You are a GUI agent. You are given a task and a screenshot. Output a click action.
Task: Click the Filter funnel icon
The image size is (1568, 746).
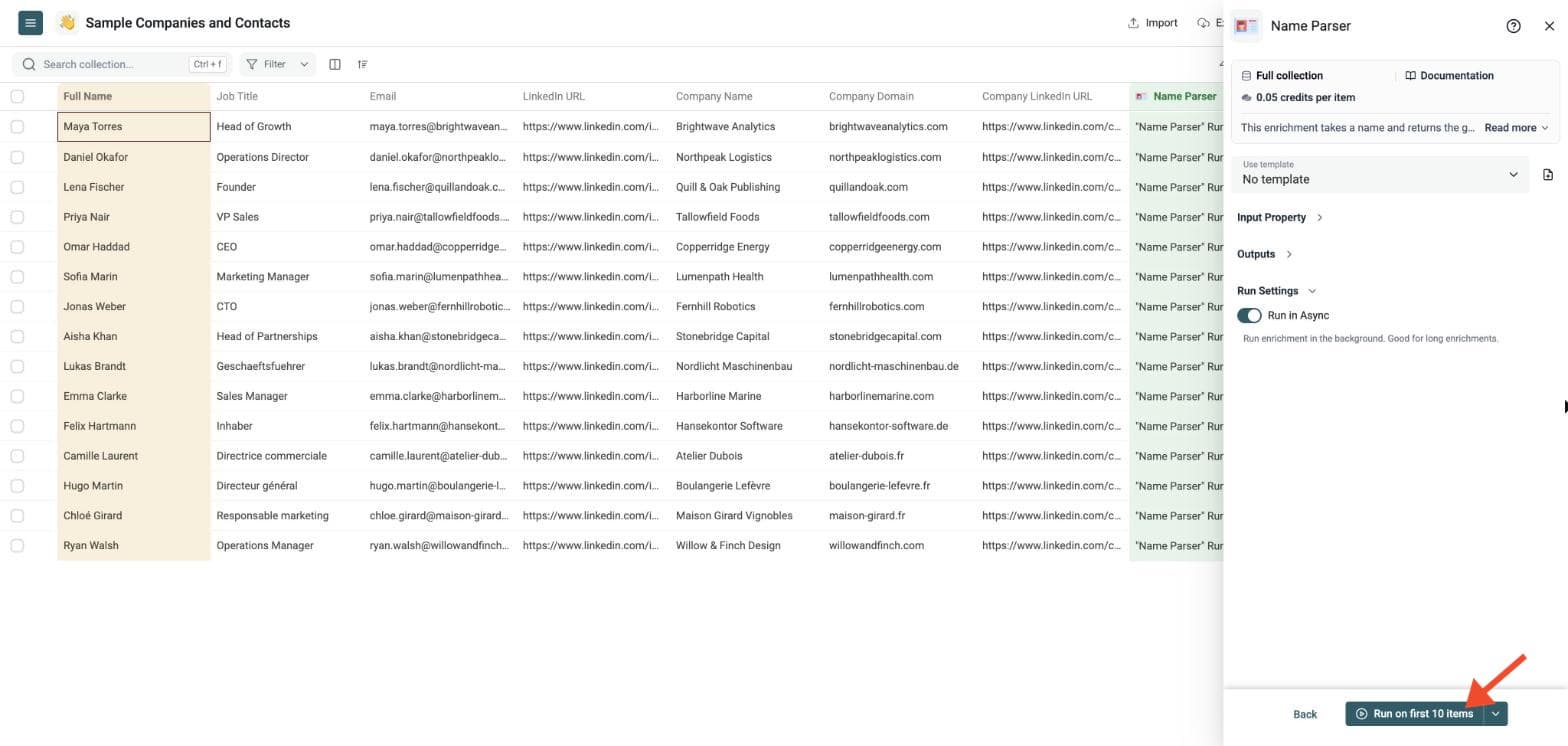(x=252, y=64)
